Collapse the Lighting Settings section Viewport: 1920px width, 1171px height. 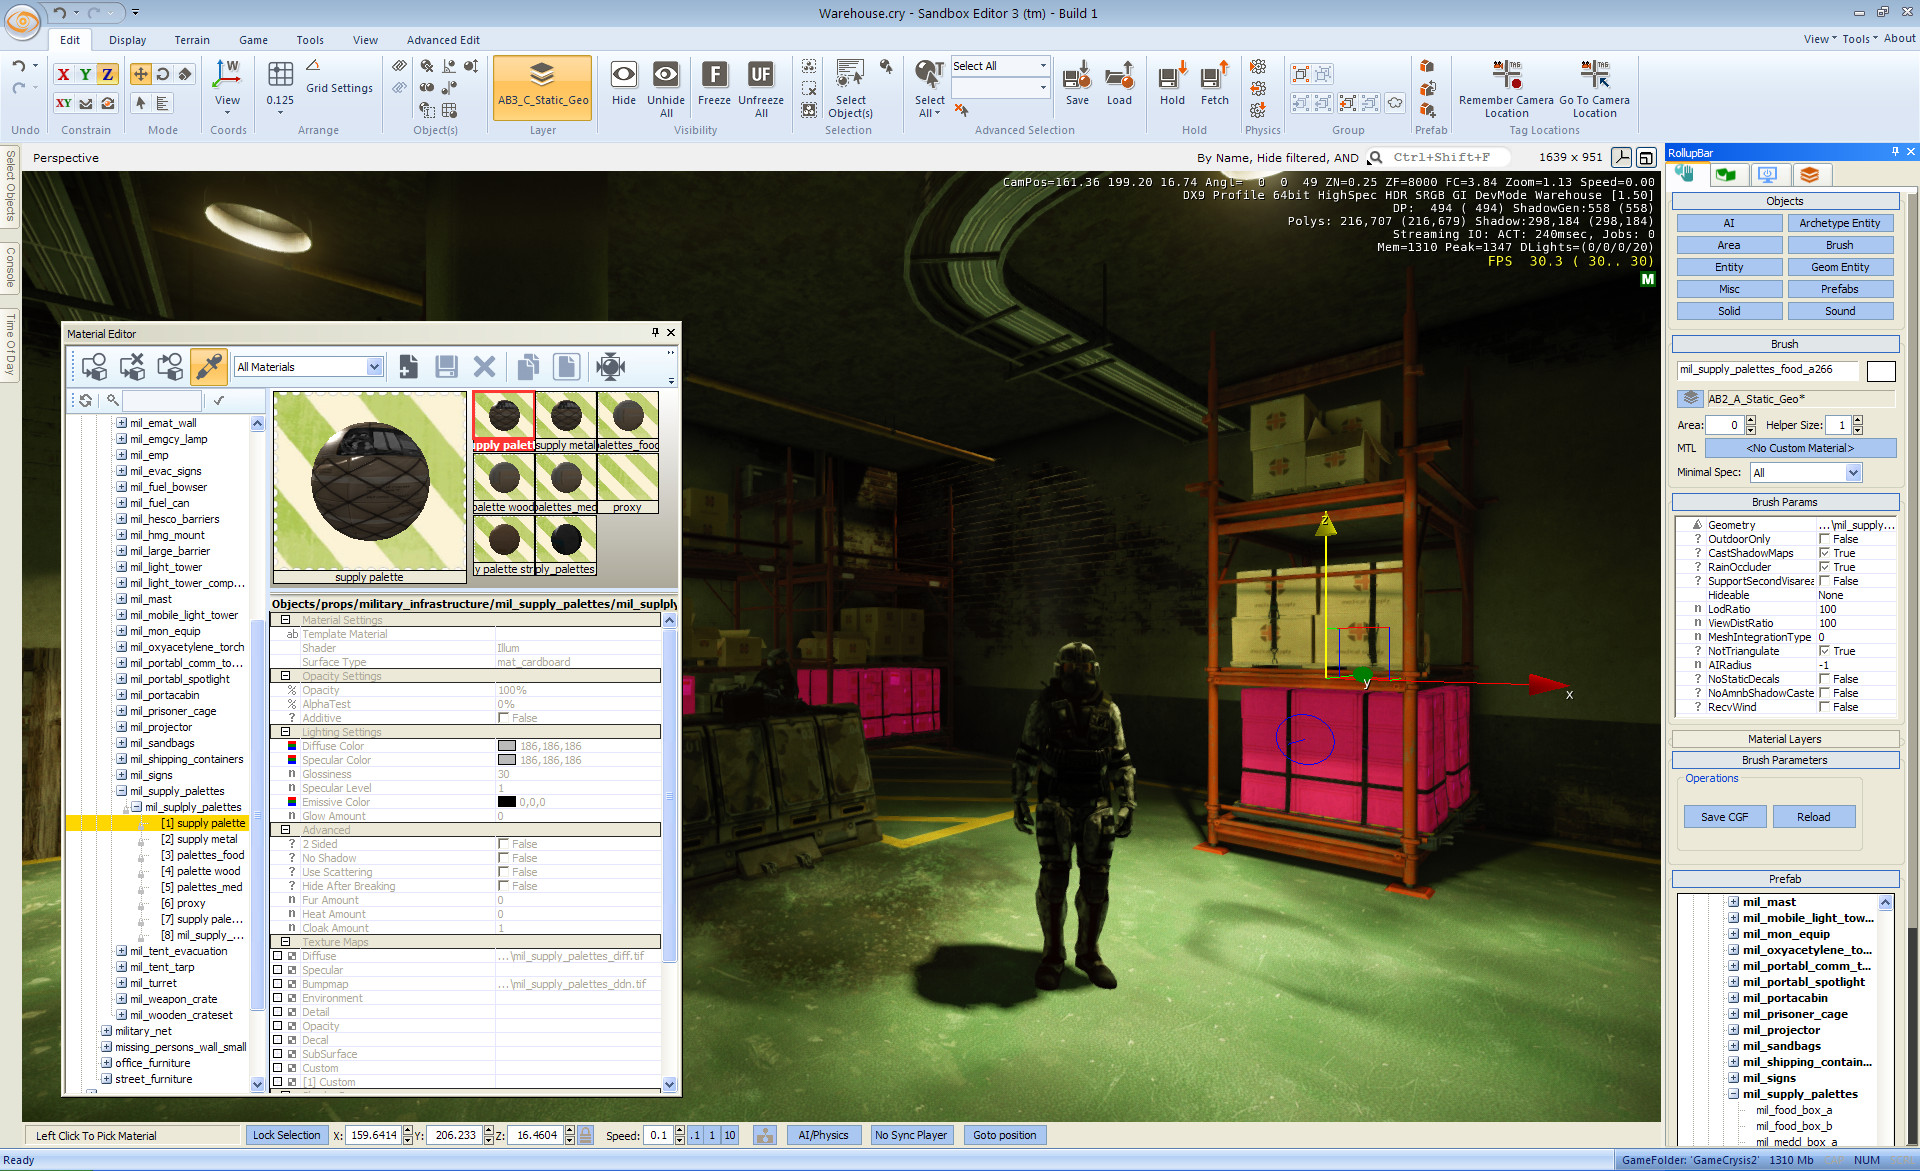point(285,732)
